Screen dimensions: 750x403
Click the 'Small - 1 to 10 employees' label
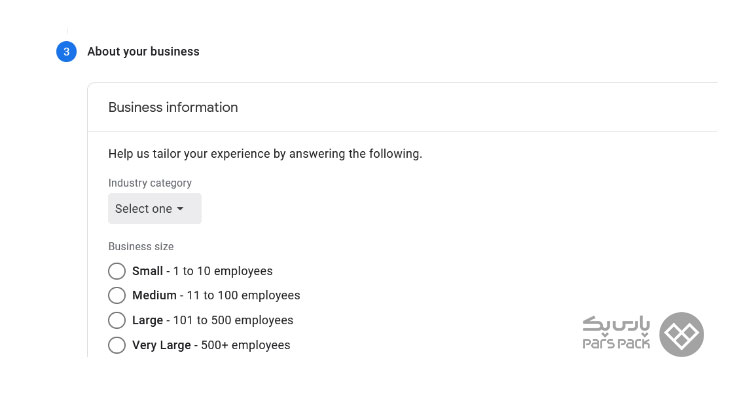tap(202, 271)
